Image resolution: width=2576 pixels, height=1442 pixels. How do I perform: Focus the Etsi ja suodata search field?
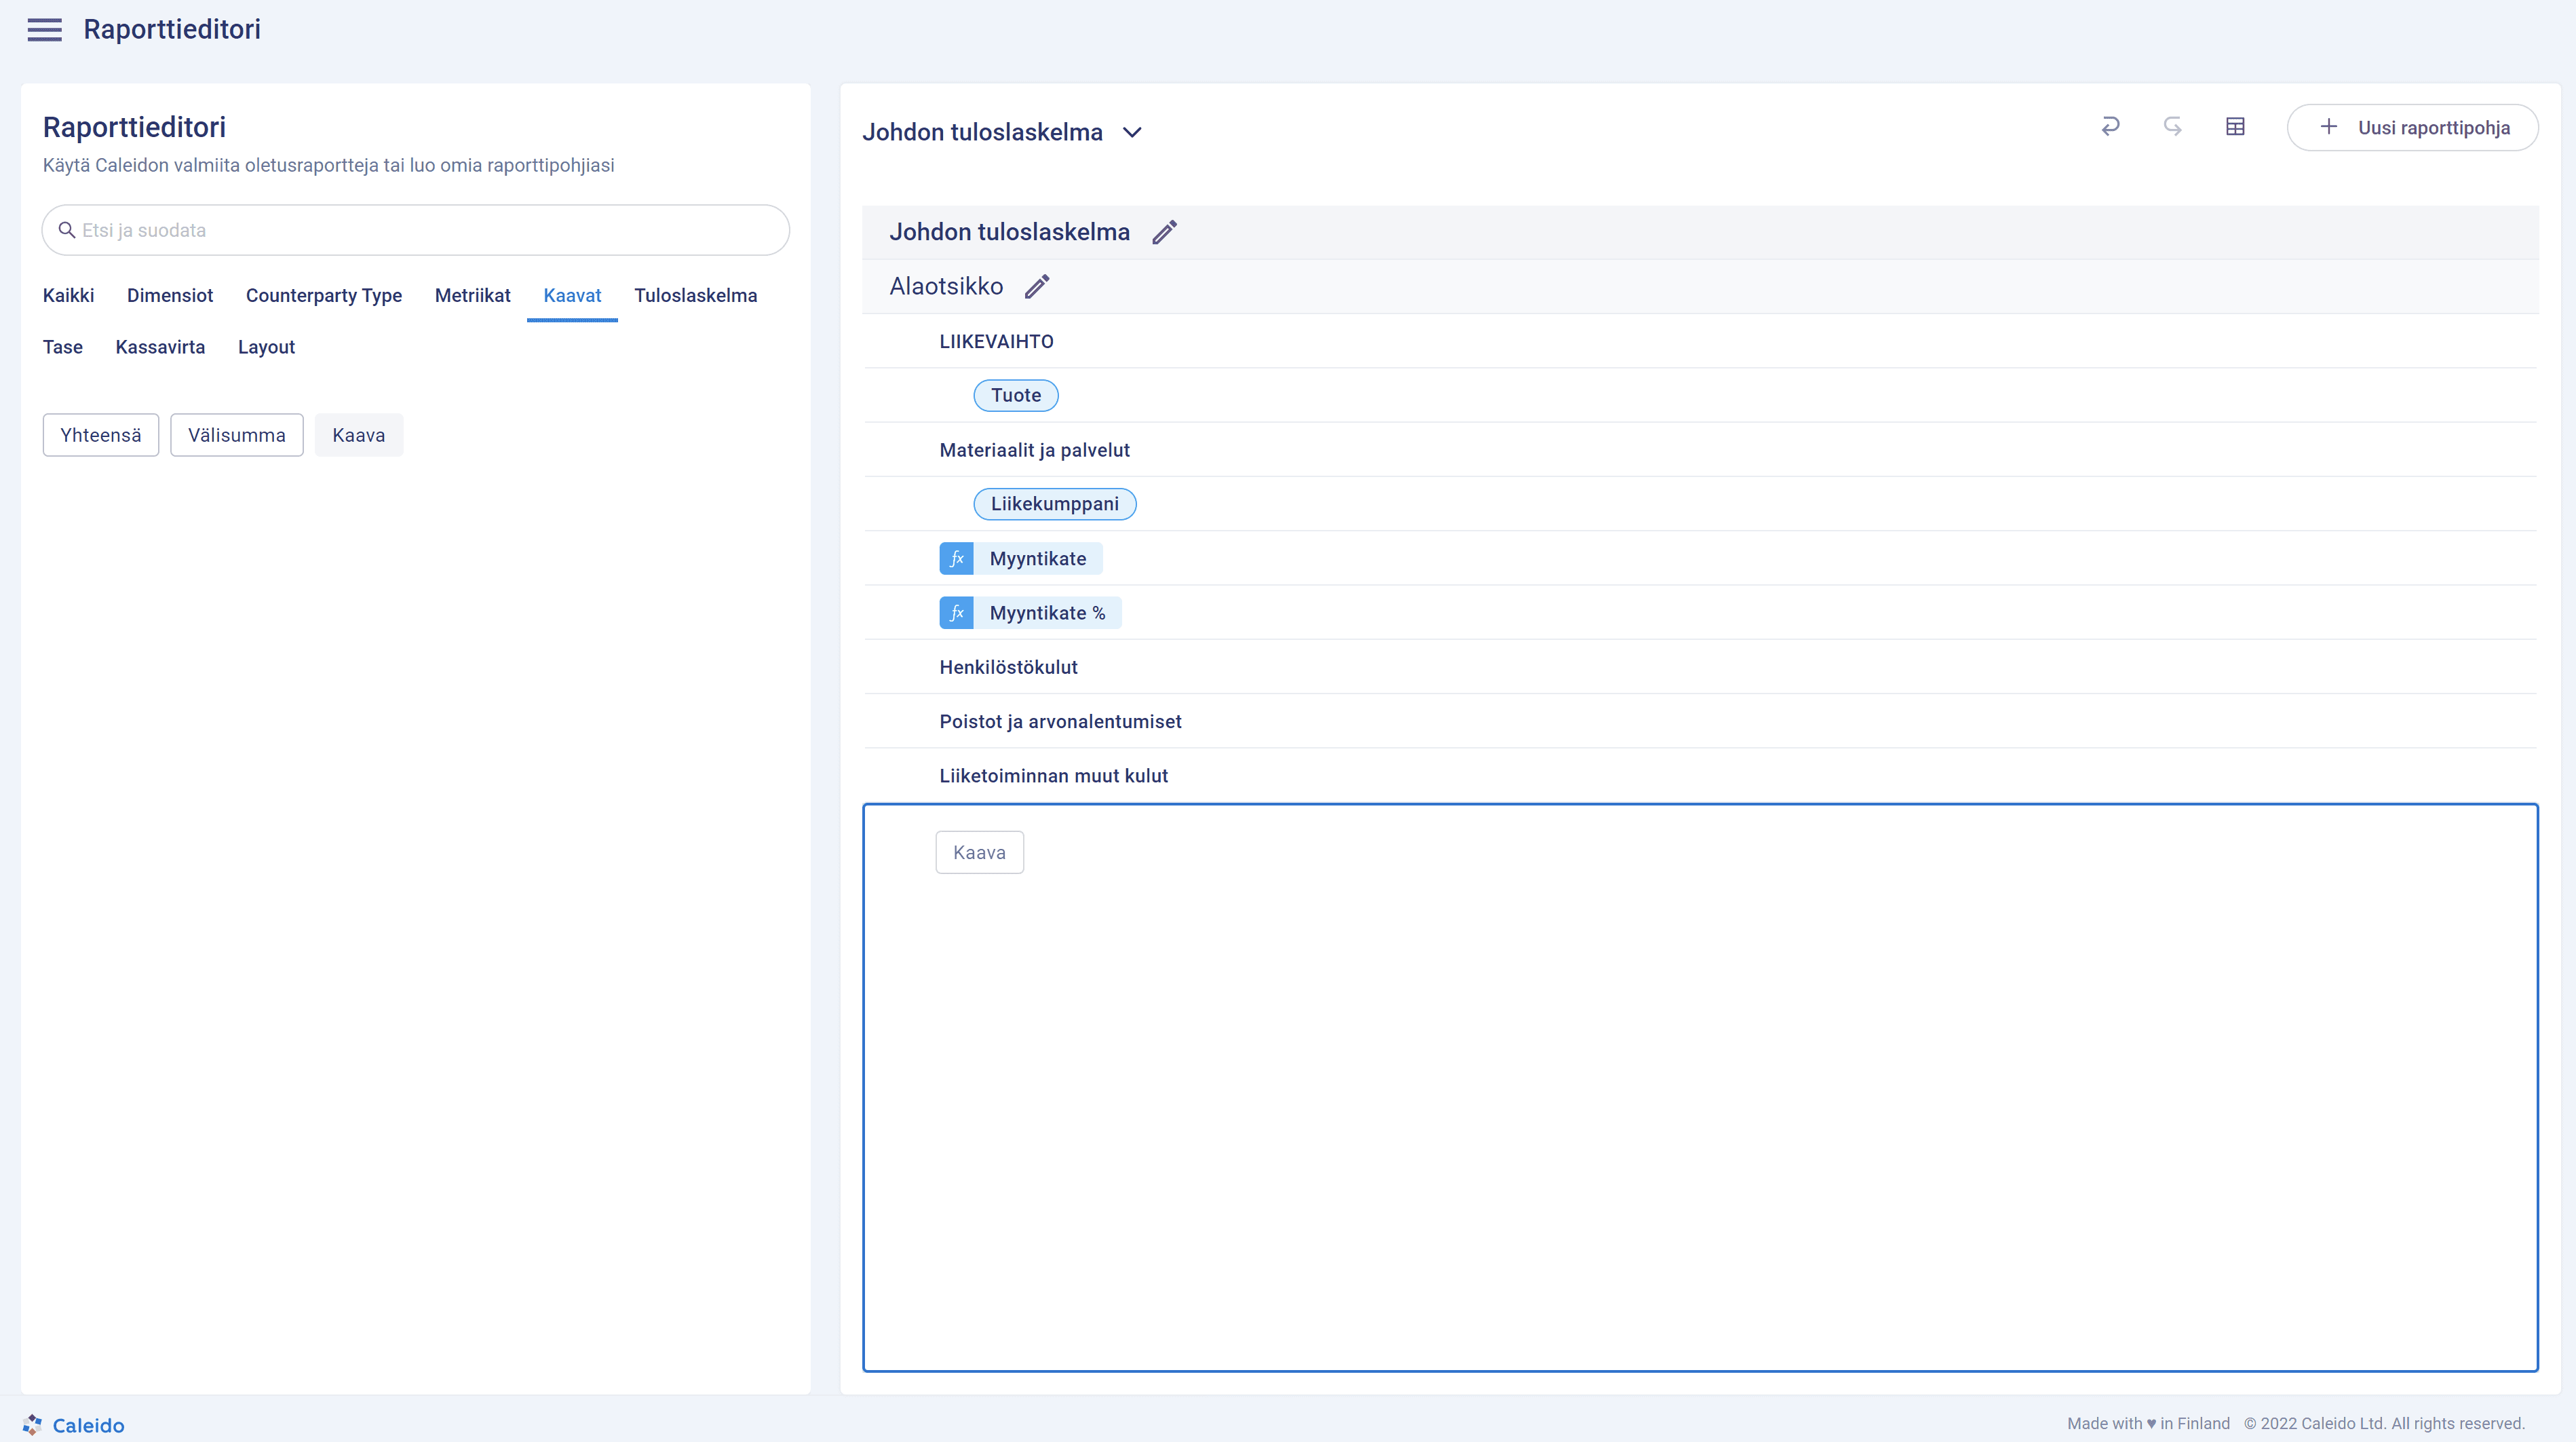(416, 230)
